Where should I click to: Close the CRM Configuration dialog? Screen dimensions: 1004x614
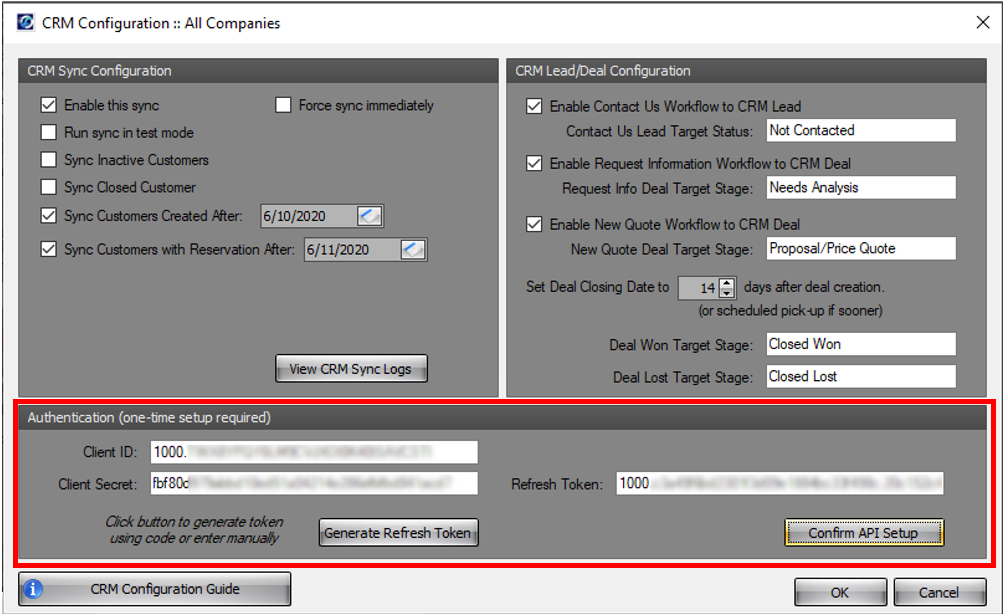[983, 22]
